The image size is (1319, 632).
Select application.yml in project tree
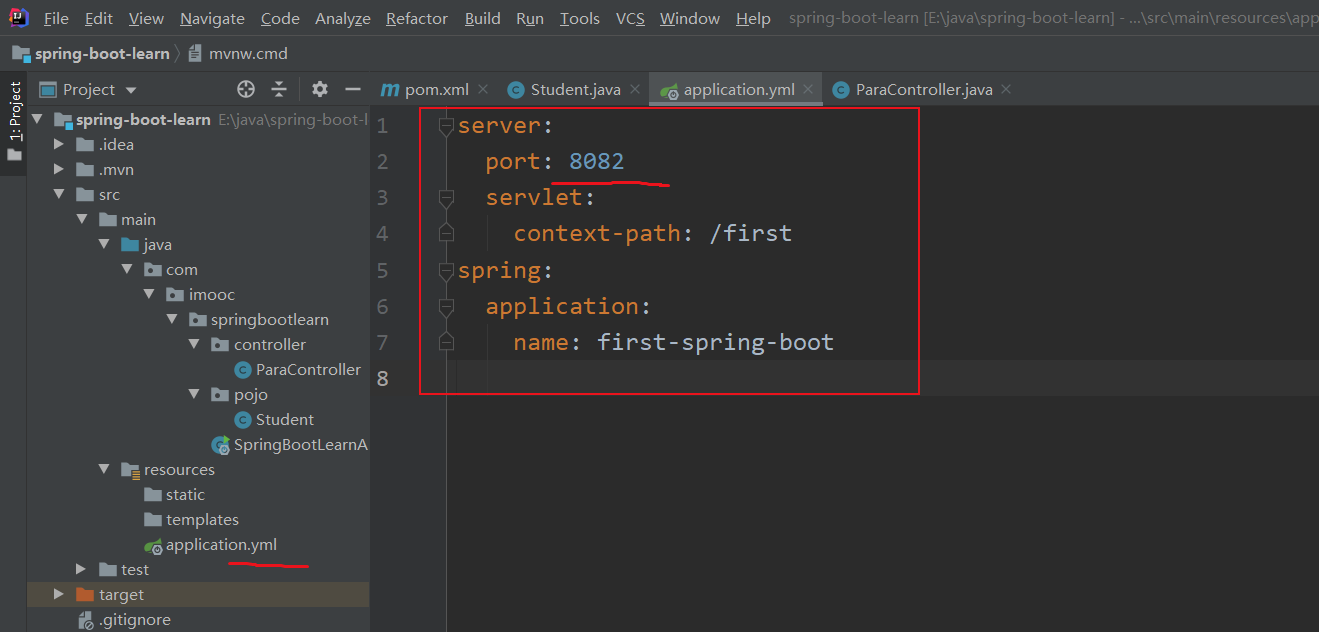tap(211, 544)
